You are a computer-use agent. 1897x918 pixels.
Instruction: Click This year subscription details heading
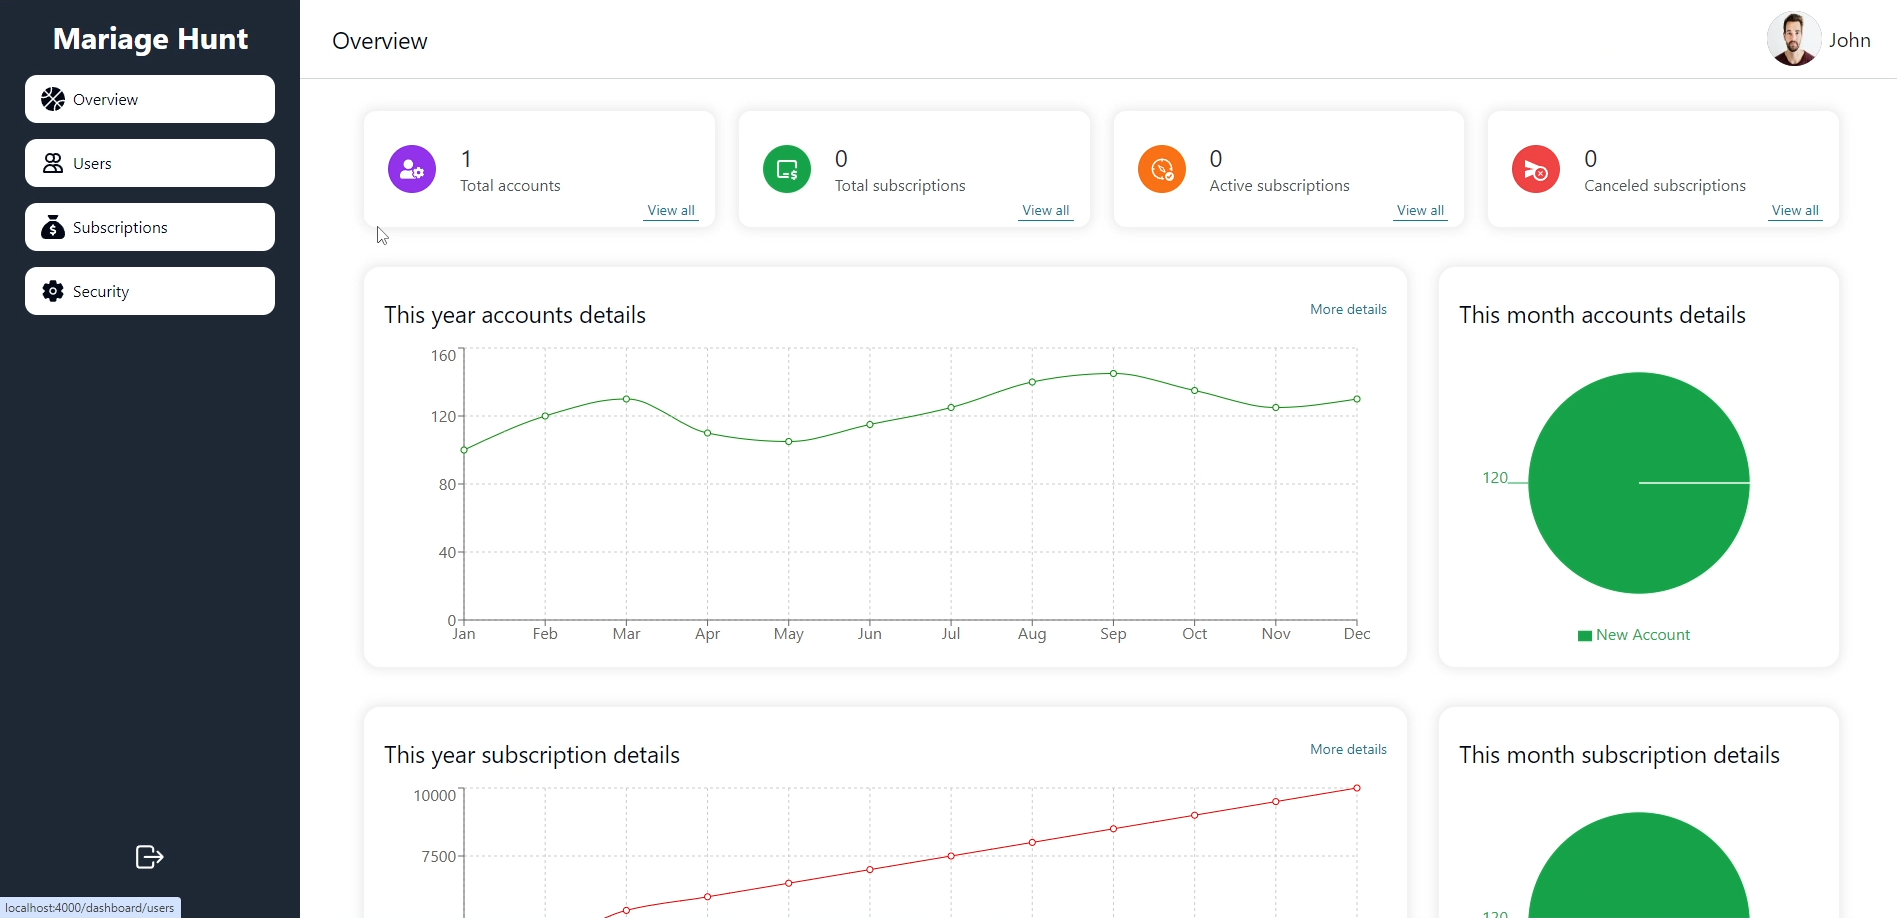tap(532, 755)
